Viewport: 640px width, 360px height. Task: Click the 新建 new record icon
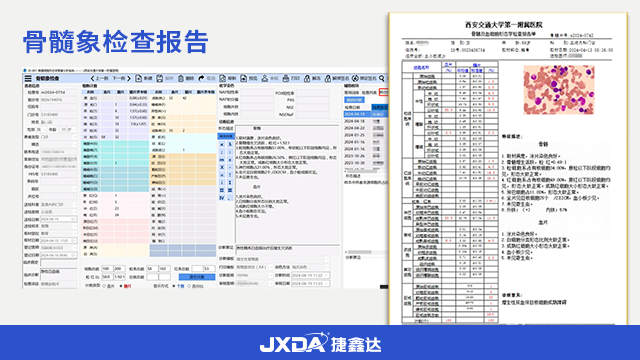(x=139, y=78)
